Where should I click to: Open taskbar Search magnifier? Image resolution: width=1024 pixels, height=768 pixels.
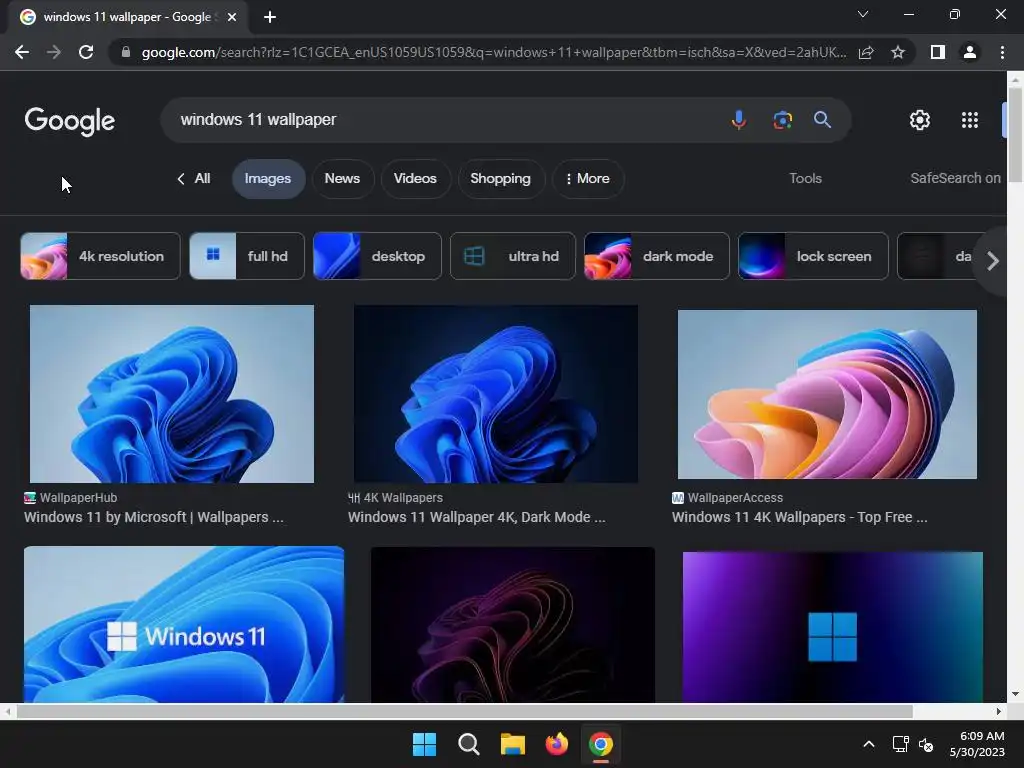point(469,744)
